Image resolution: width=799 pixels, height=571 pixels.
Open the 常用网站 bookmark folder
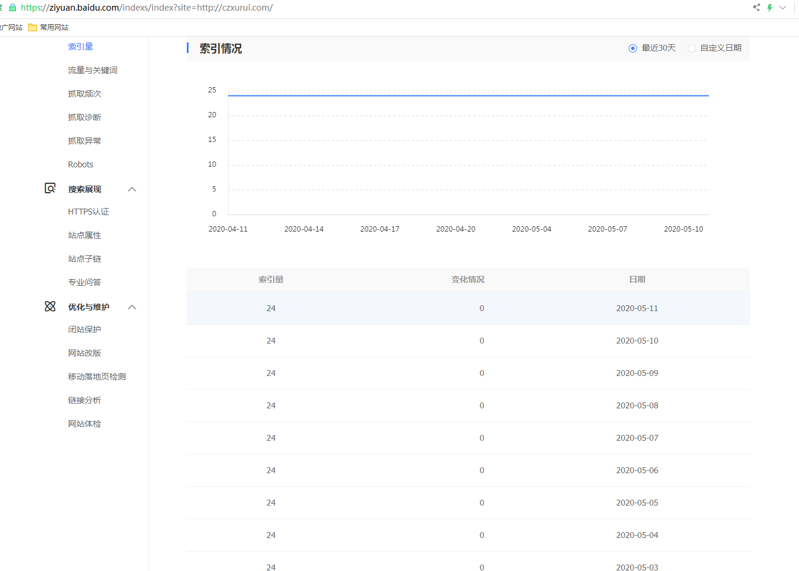[48, 27]
